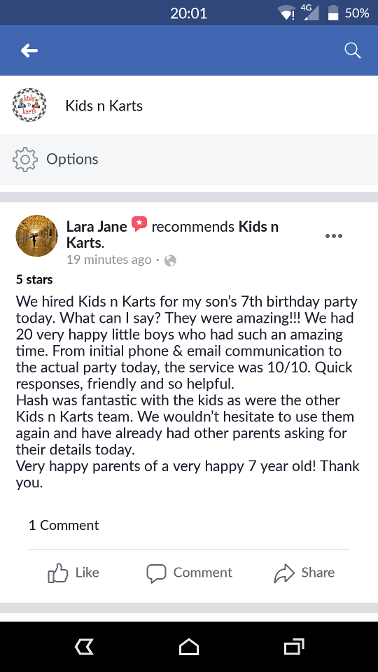378x672 pixels.
Task: Open the Kids n Karts page title
Action: [104, 106]
